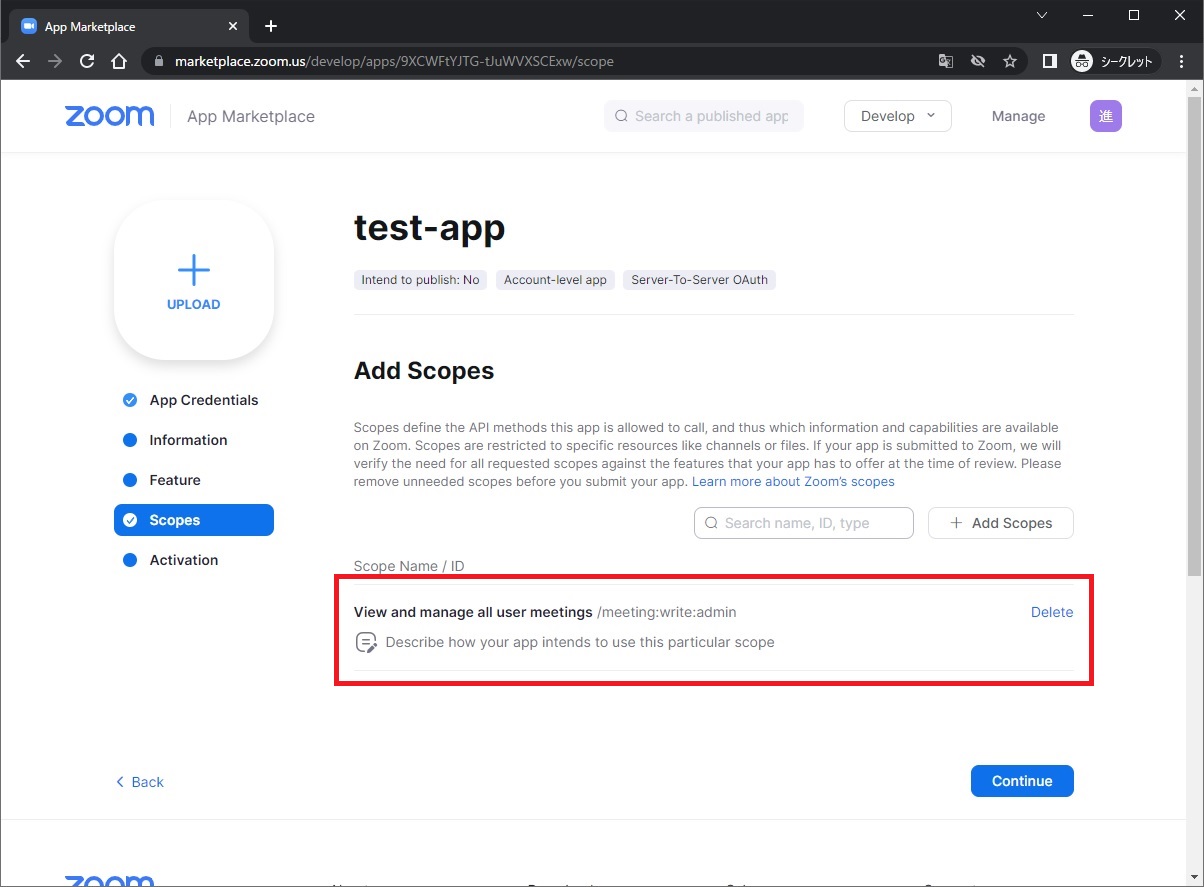This screenshot has width=1204, height=887.
Task: Go to App Credentials step
Action: click(203, 400)
